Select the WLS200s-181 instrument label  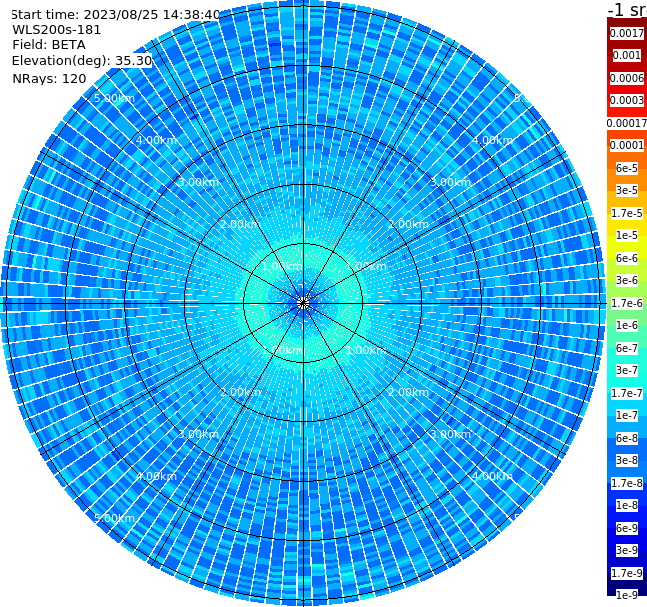tap(57, 30)
